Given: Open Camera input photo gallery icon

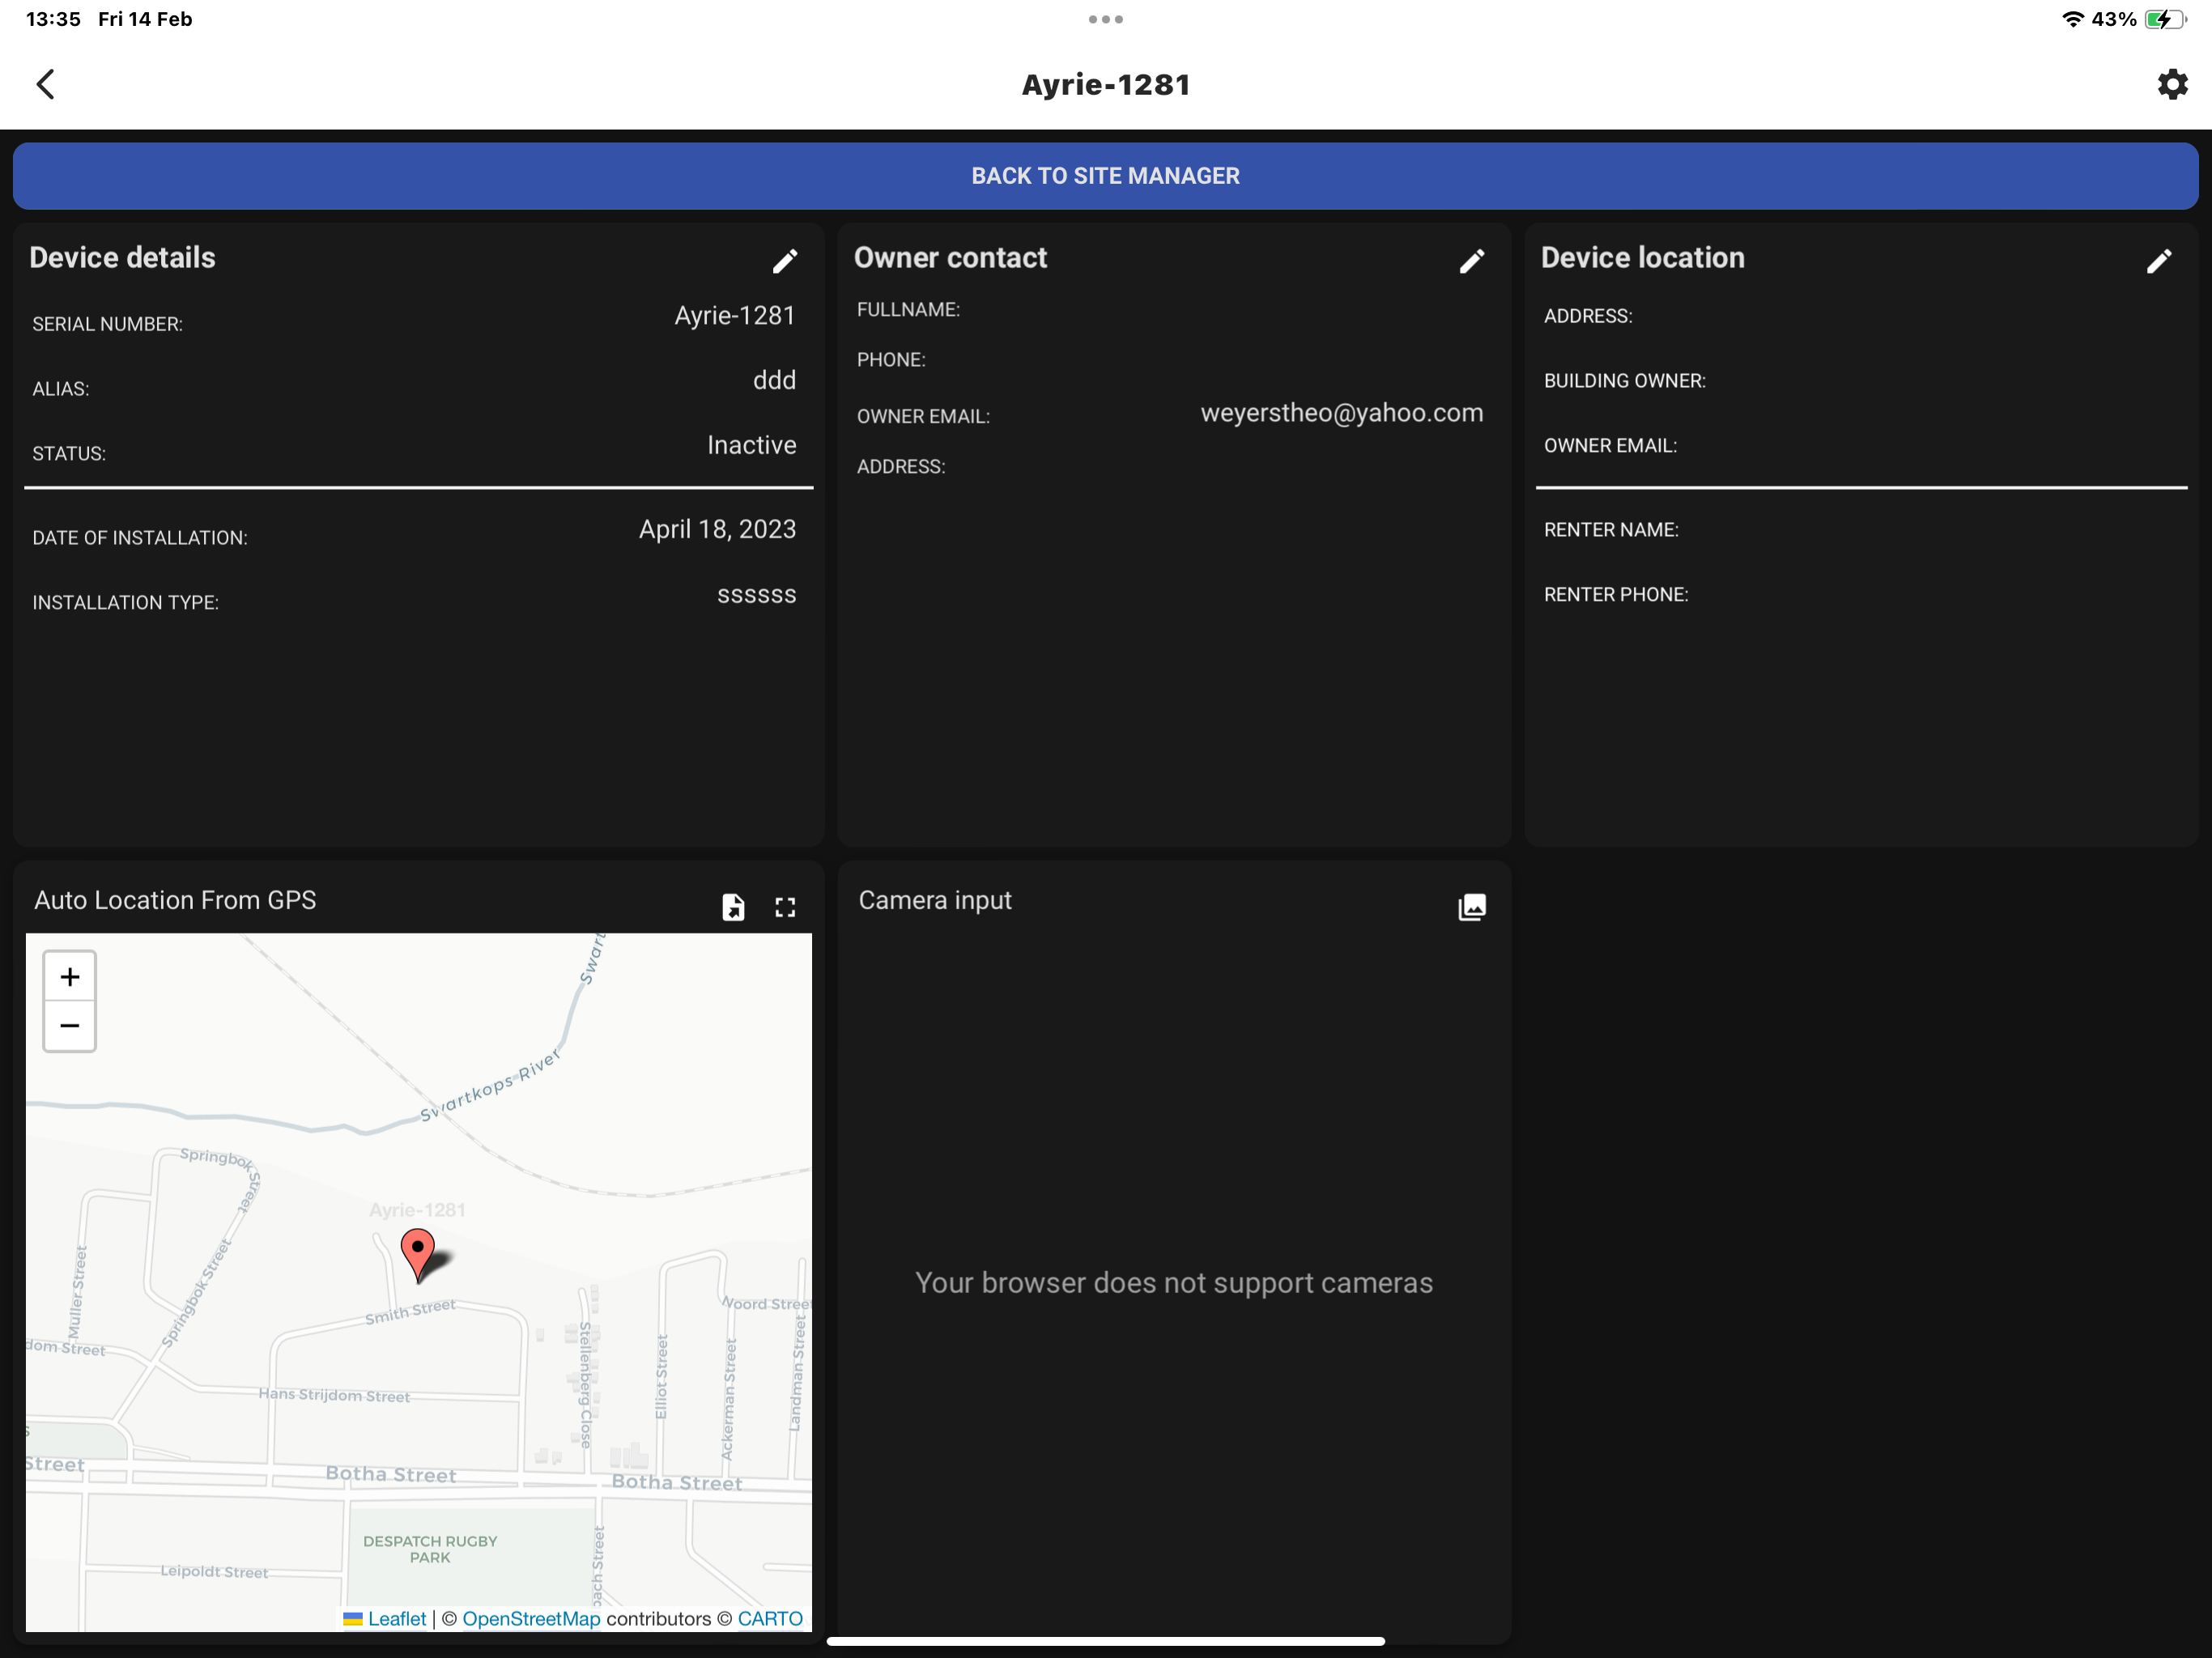Looking at the screenshot, I should (1472, 907).
